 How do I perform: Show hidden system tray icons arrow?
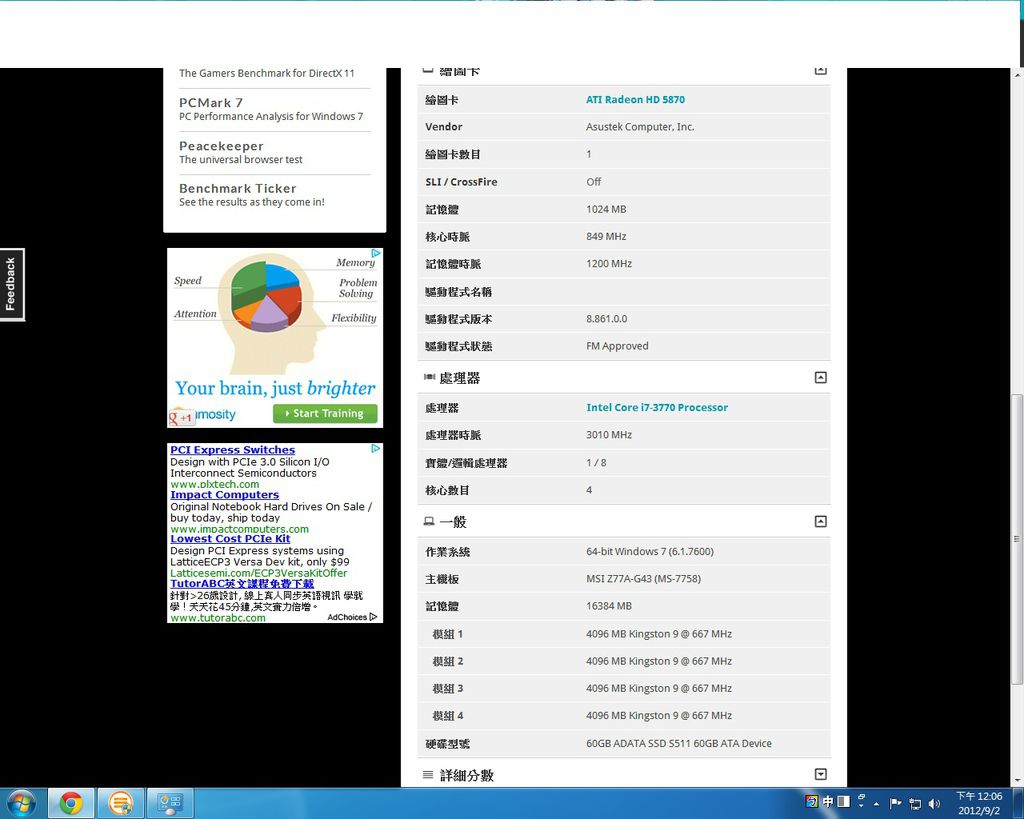[x=876, y=804]
